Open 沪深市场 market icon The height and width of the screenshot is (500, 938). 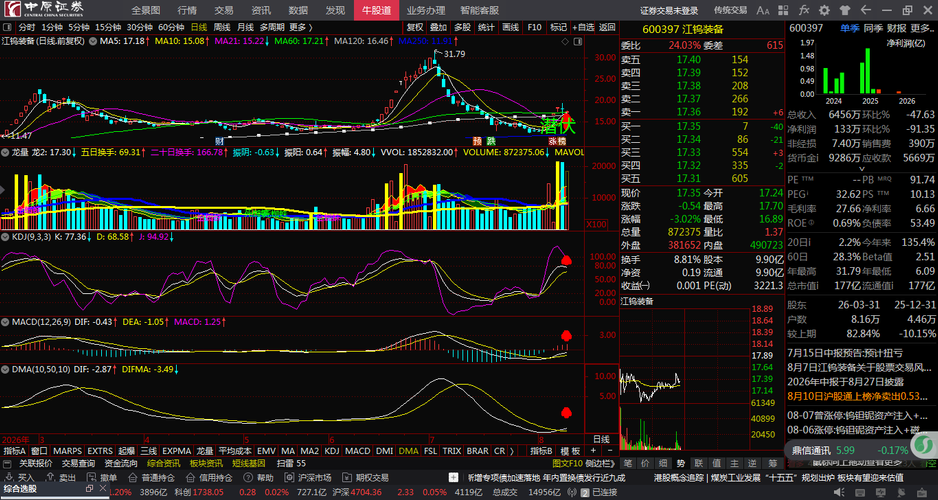[288, 478]
